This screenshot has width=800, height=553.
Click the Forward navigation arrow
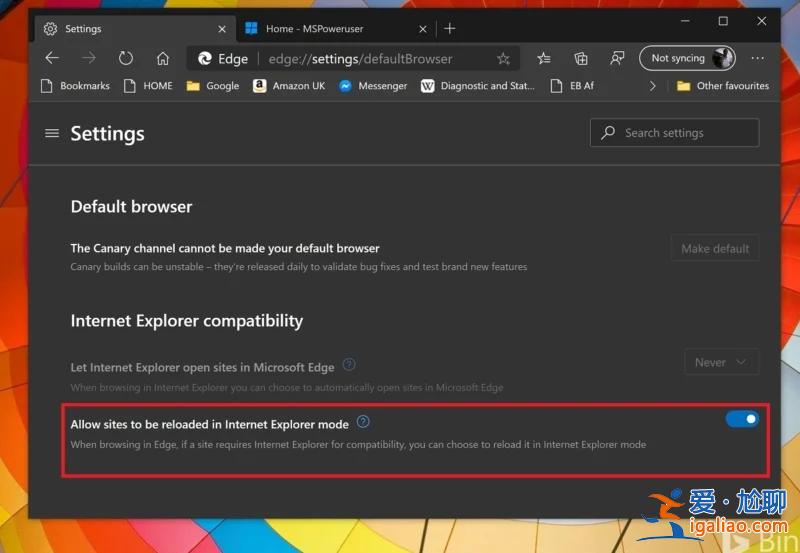(x=89, y=58)
